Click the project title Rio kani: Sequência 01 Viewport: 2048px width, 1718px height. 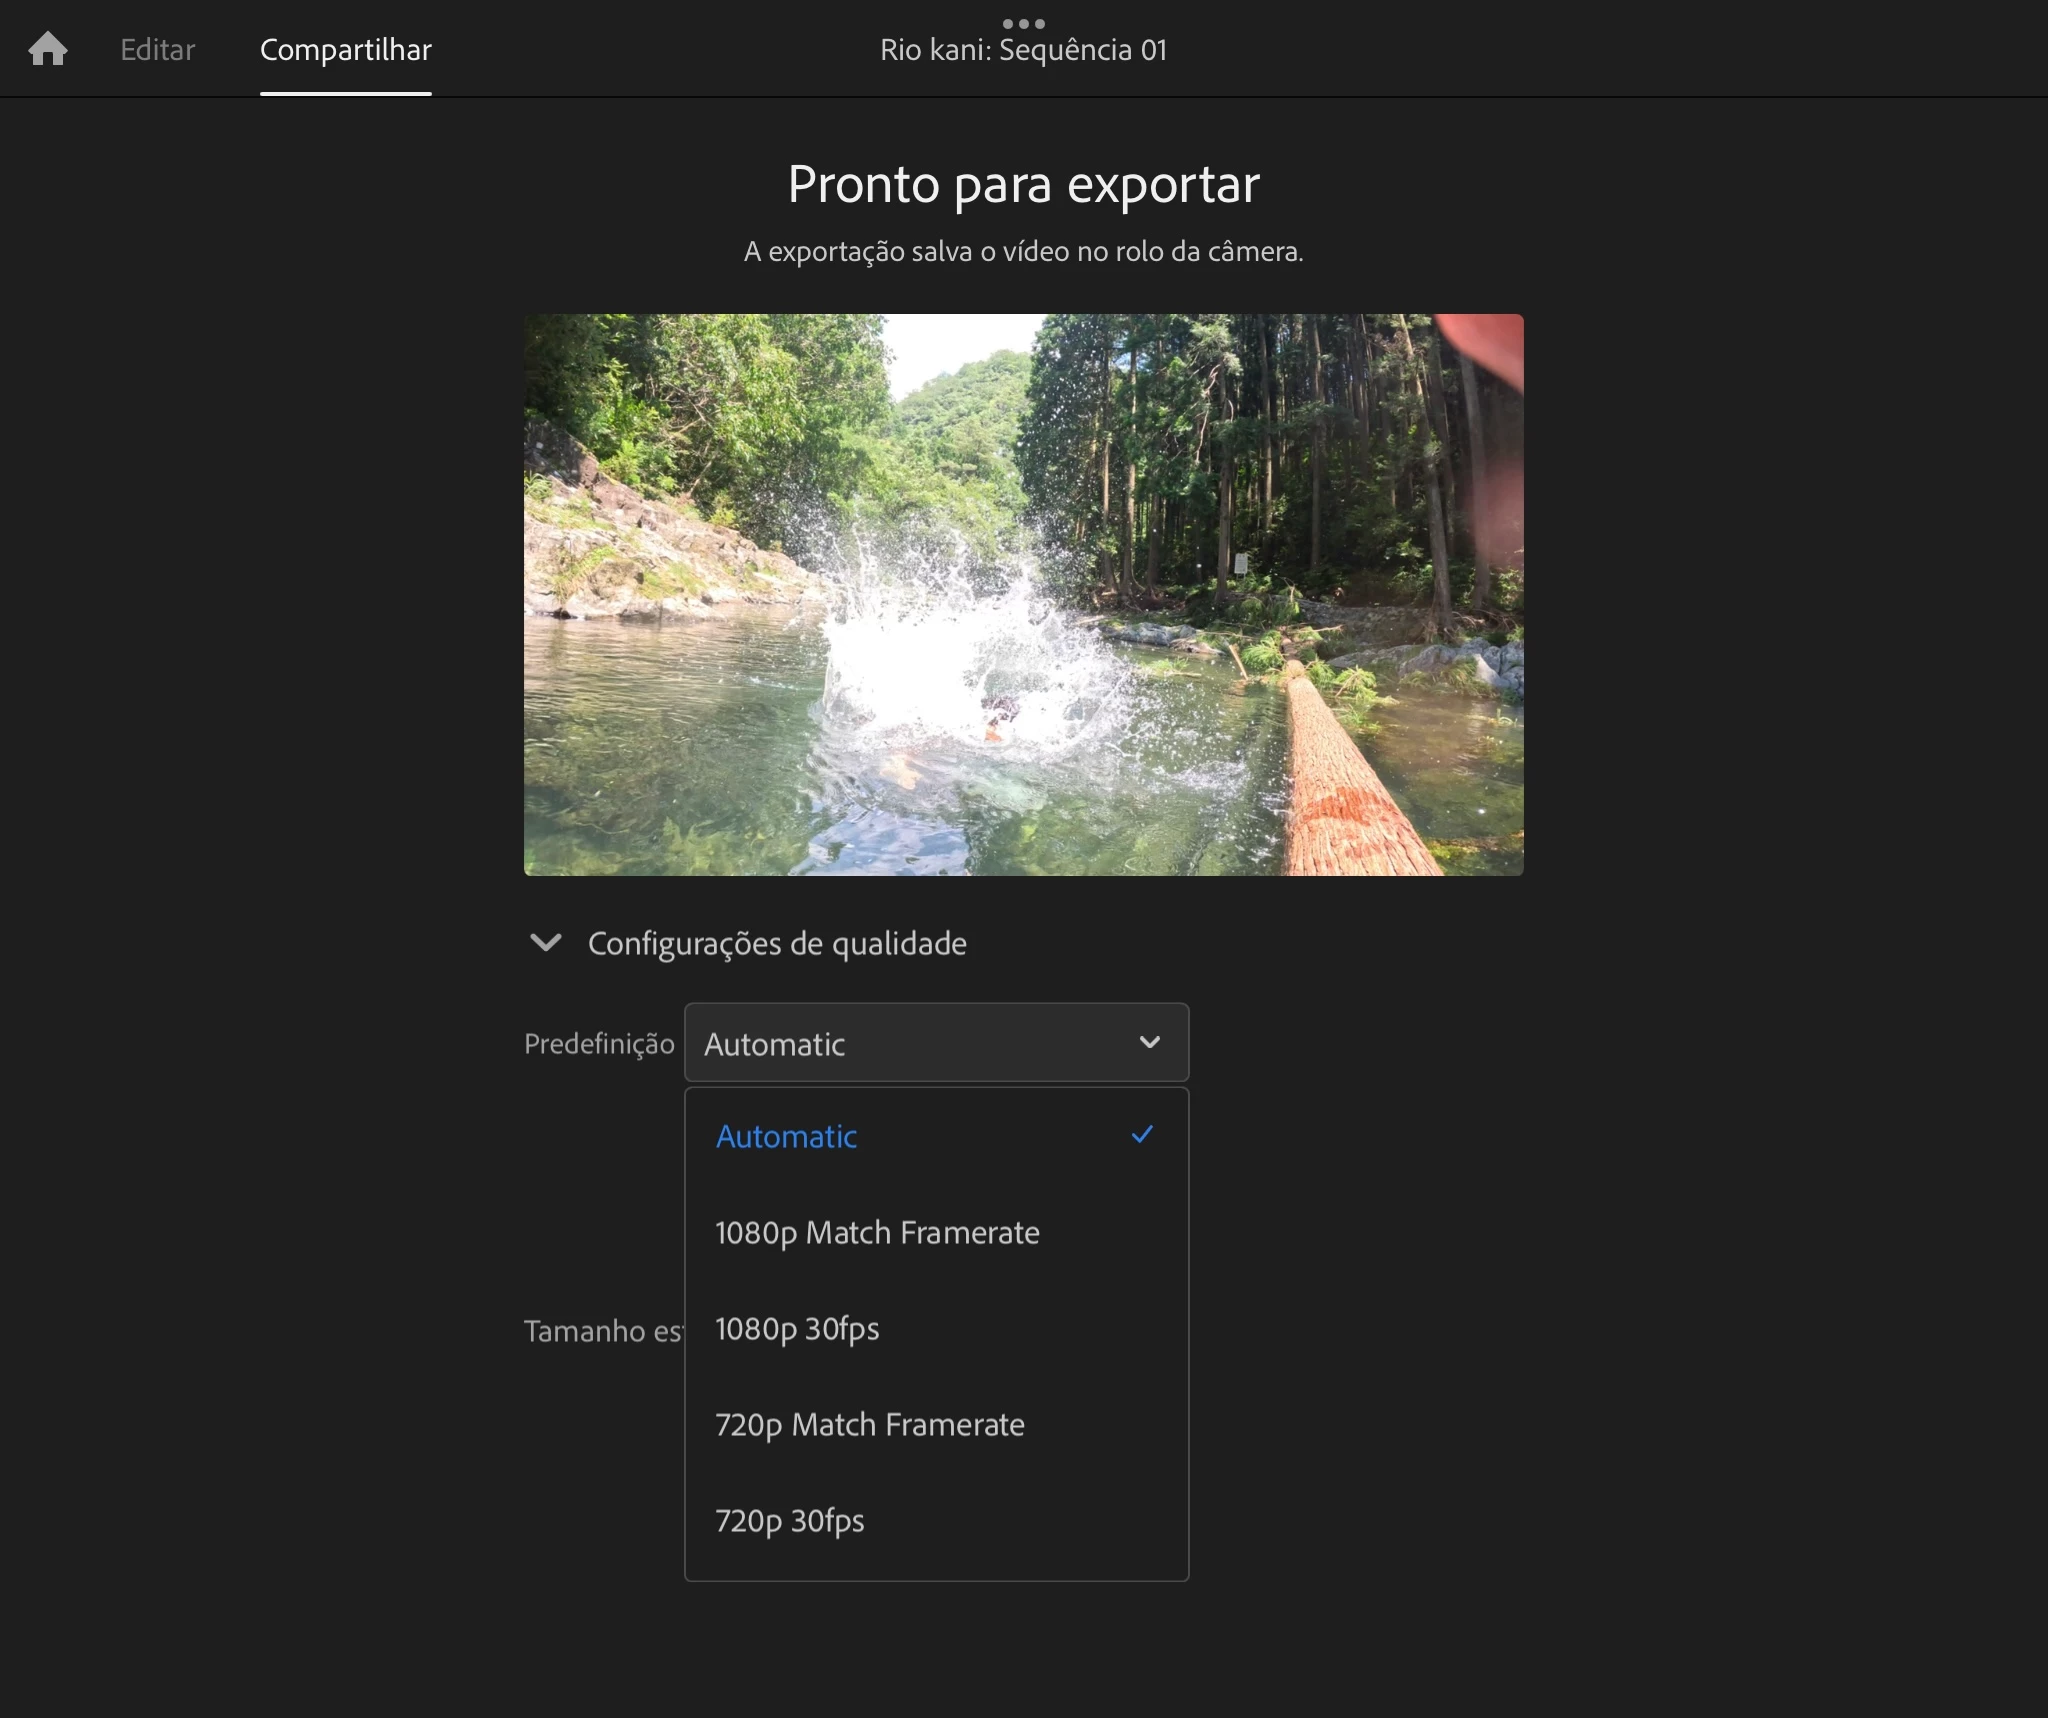1023,51
